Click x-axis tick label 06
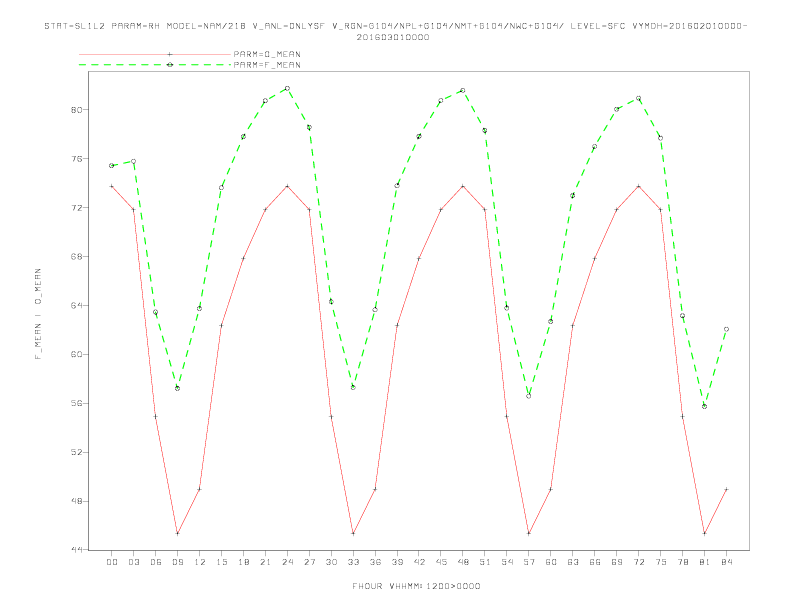792x612 pixels. coord(156,562)
